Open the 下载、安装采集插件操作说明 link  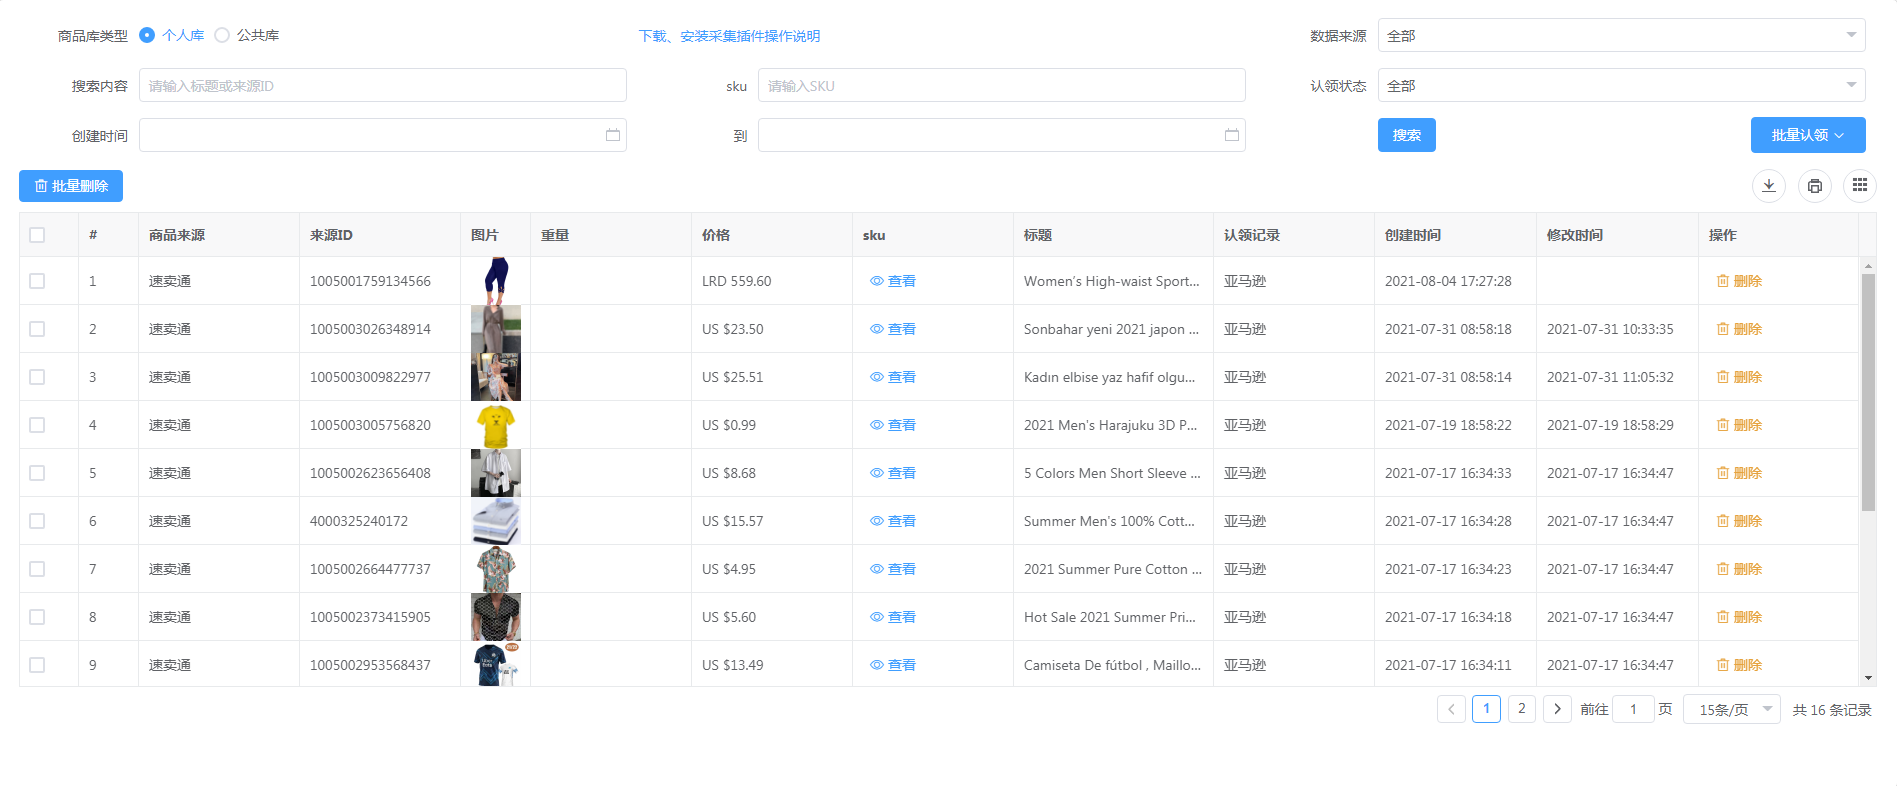pos(729,36)
